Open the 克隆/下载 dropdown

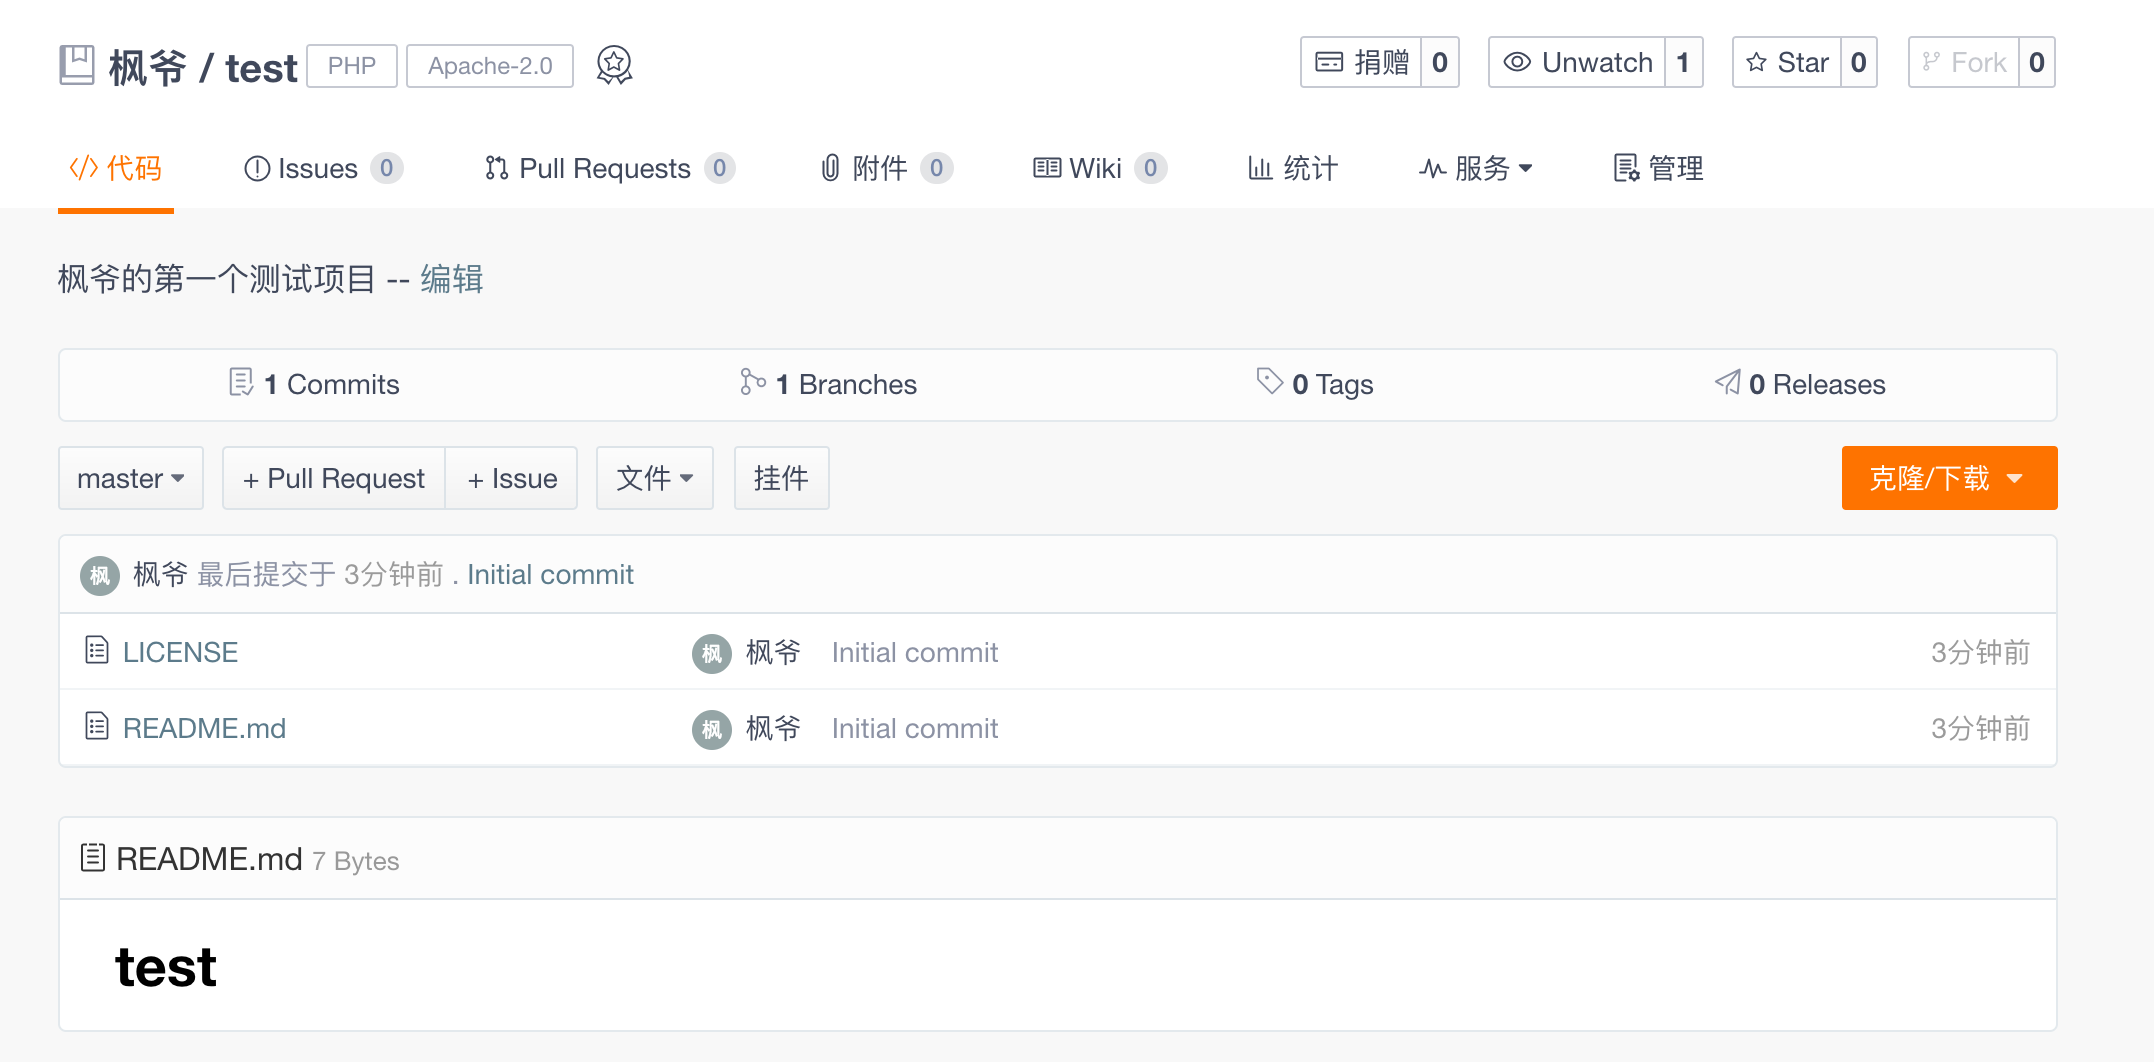point(1948,478)
